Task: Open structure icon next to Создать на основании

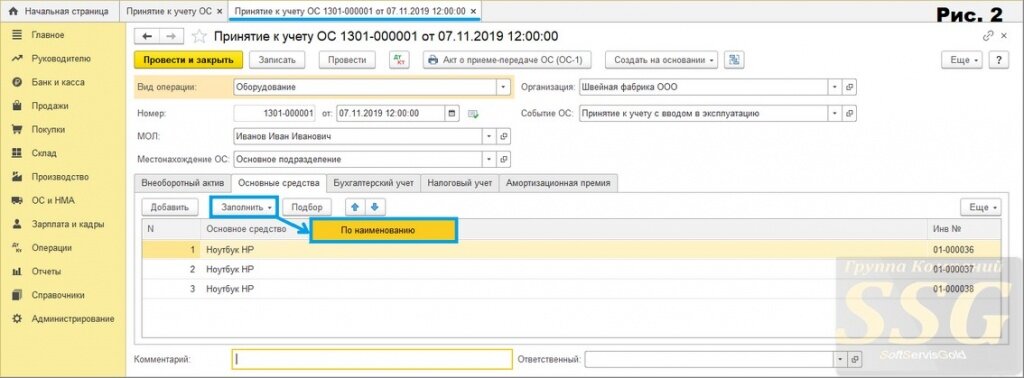Action: [735, 59]
